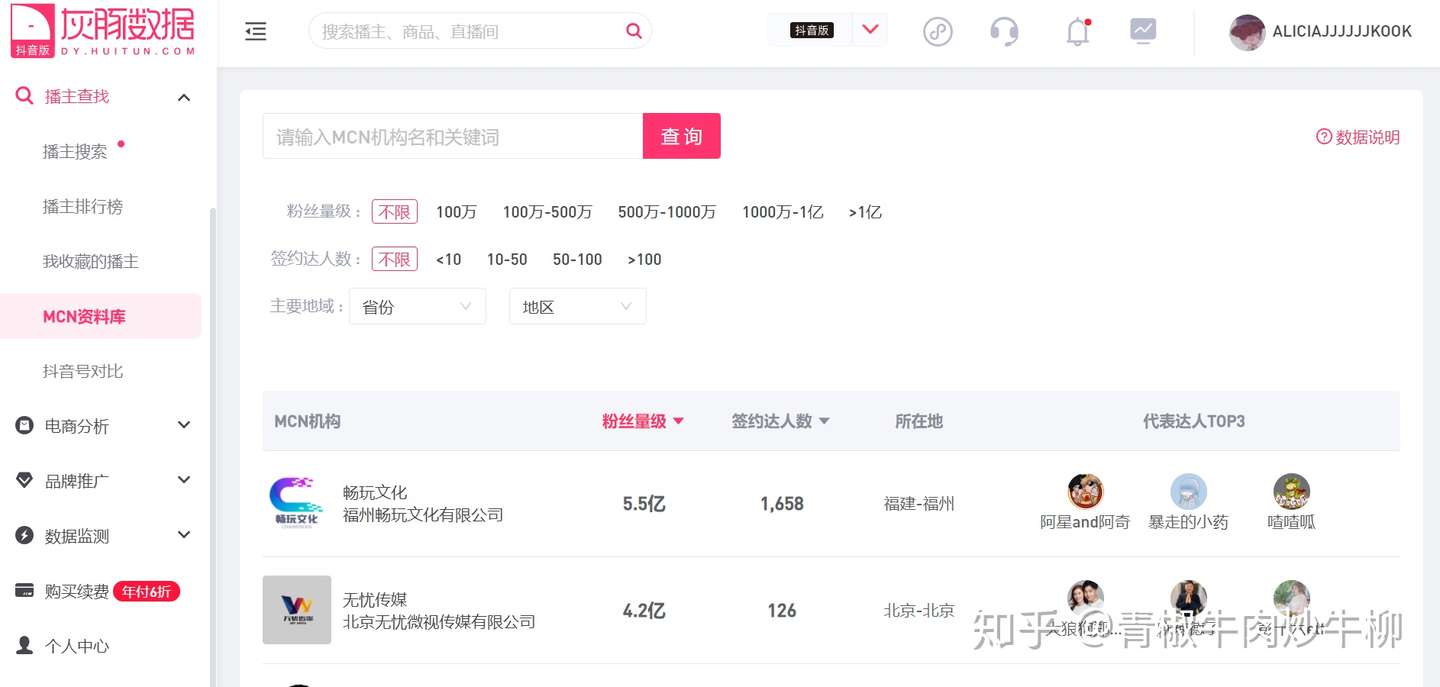Click the 数据说明 question mark icon
1440x687 pixels.
click(1324, 137)
